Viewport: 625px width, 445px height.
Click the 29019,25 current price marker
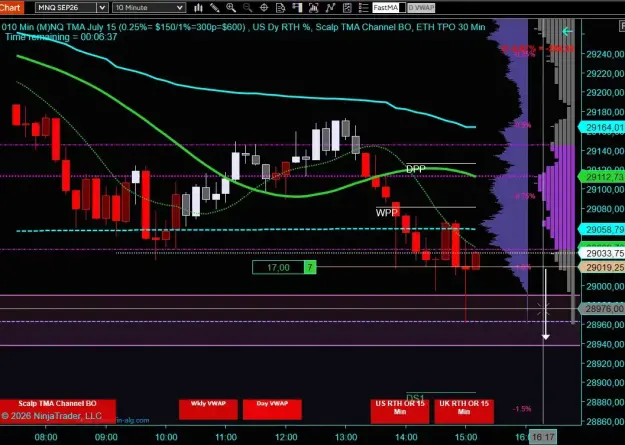coord(601,268)
